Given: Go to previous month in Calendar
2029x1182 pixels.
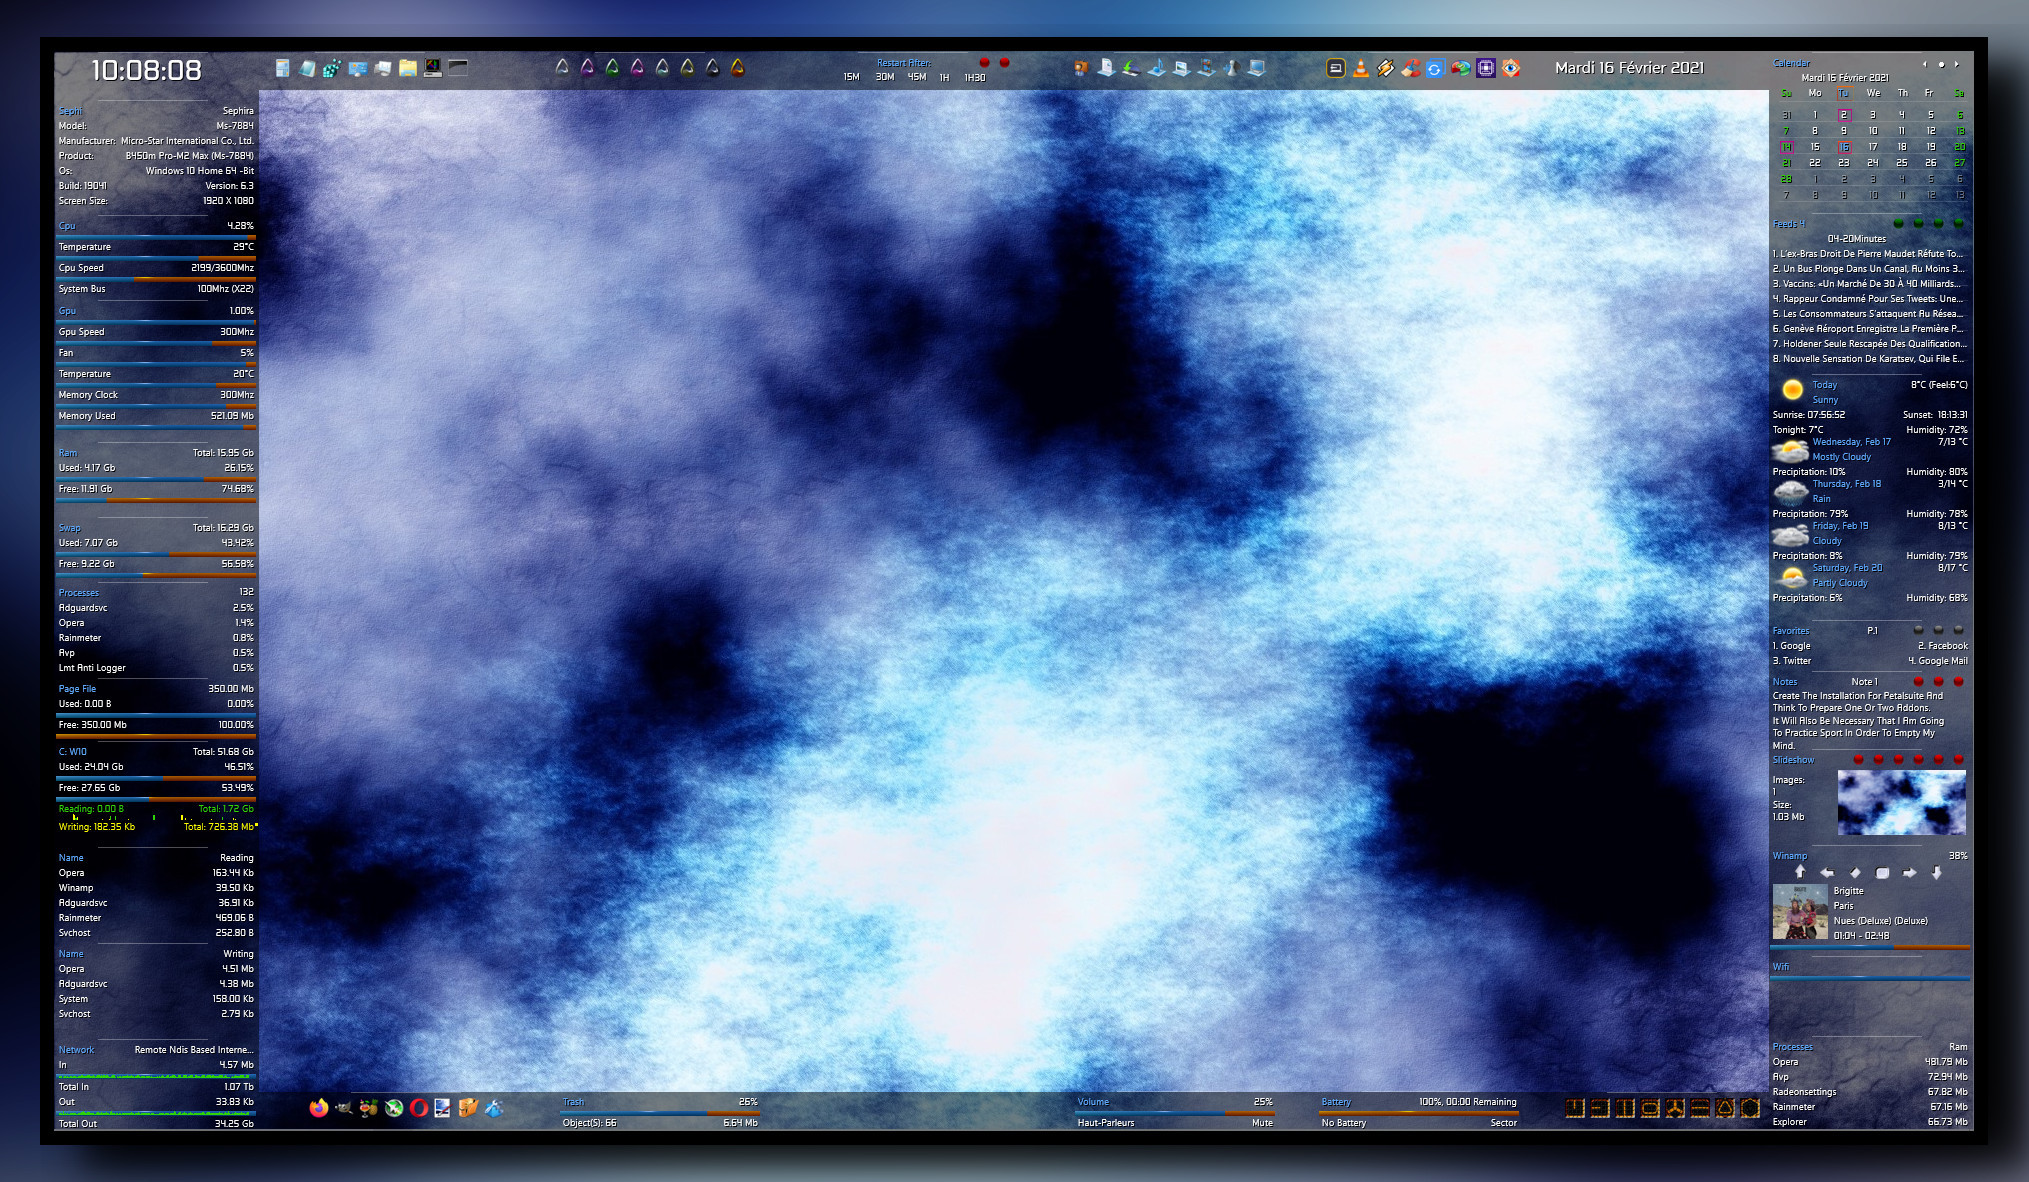Looking at the screenshot, I should (x=1924, y=64).
